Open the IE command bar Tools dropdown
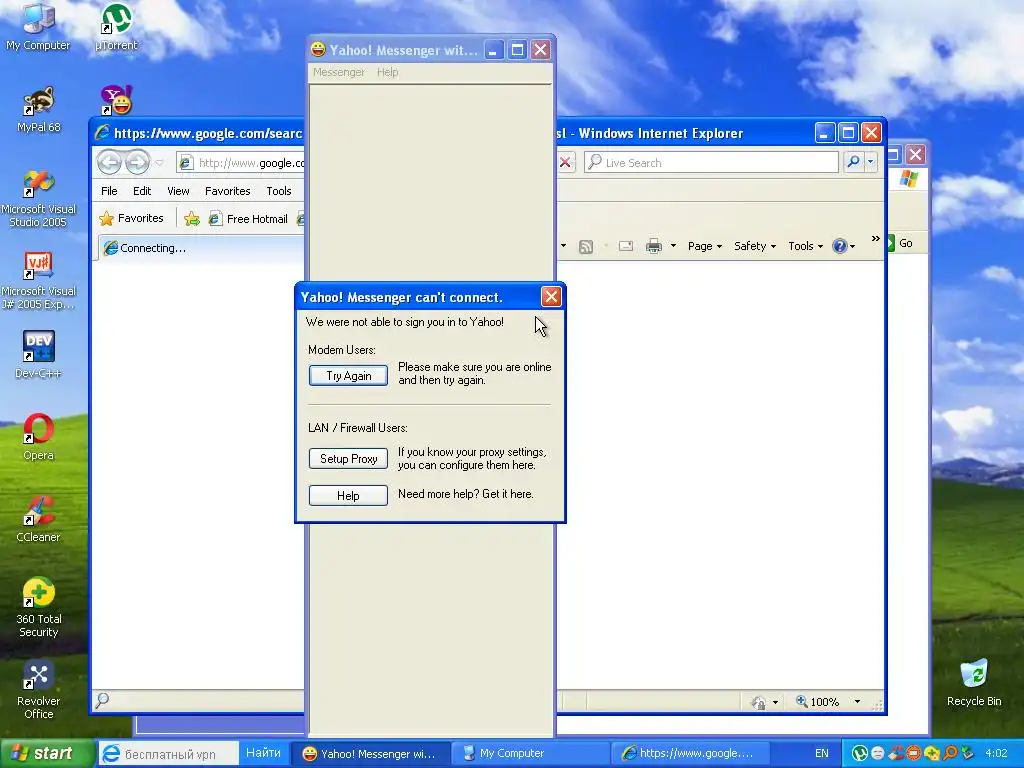Screen dimensions: 1024x768 (x=805, y=246)
